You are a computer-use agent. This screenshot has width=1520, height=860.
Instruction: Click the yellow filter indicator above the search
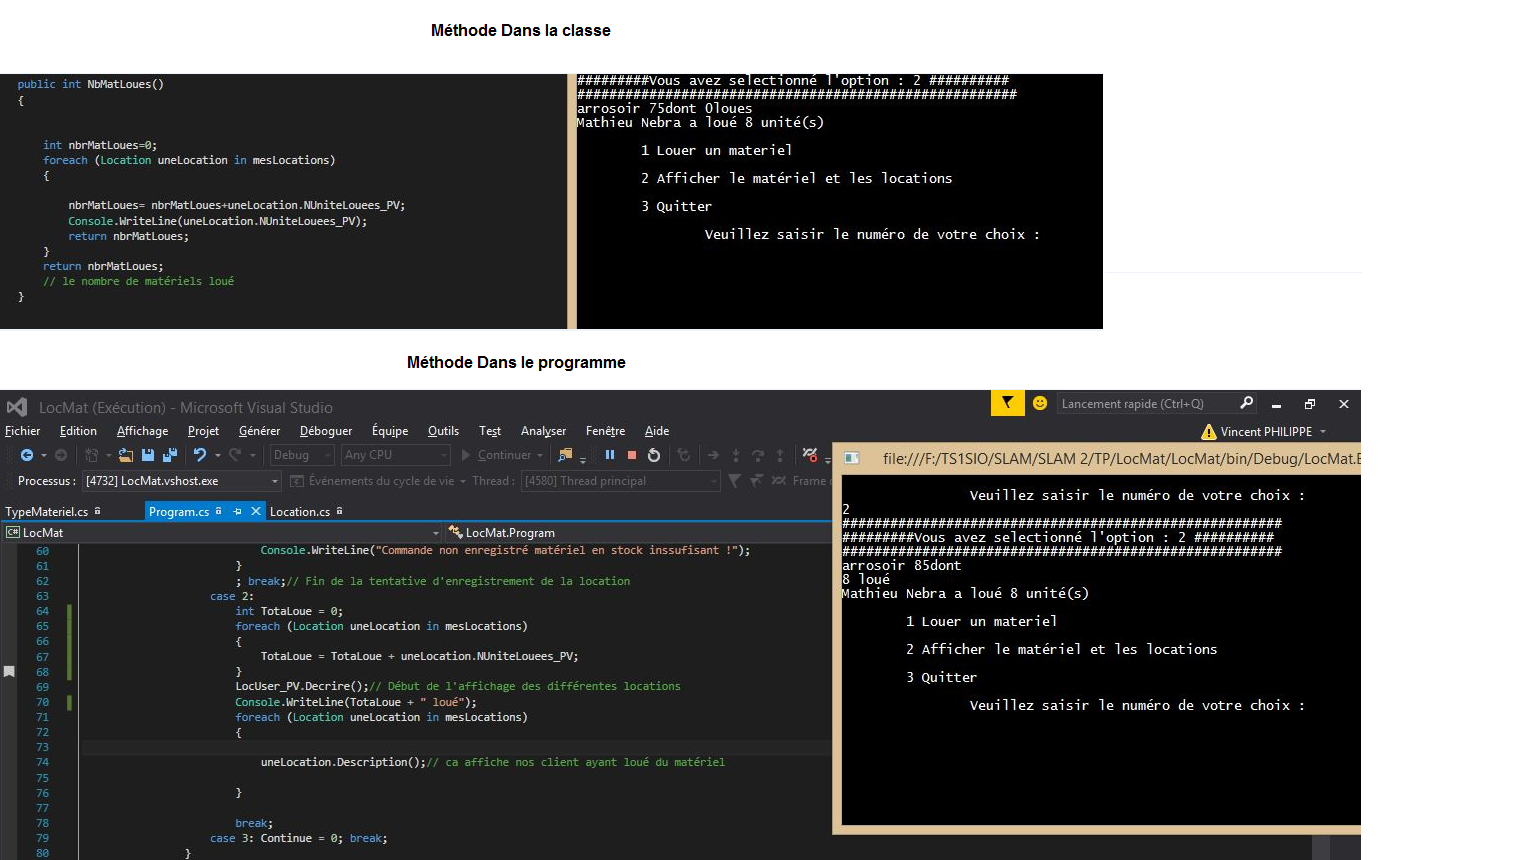click(x=1007, y=403)
